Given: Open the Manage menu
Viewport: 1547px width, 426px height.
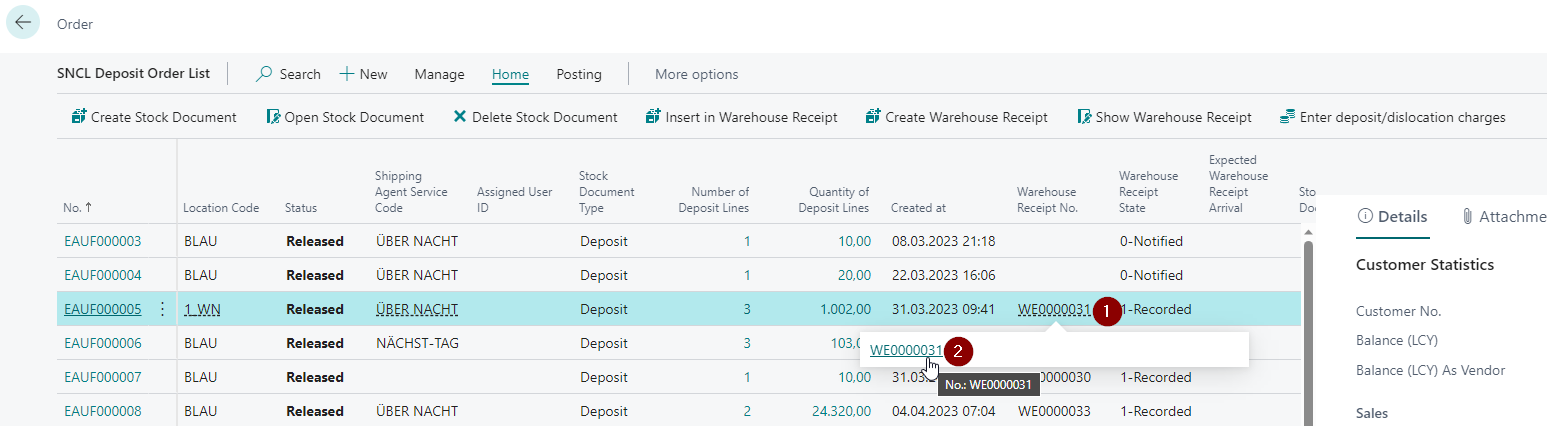Looking at the screenshot, I should pyautogui.click(x=439, y=74).
